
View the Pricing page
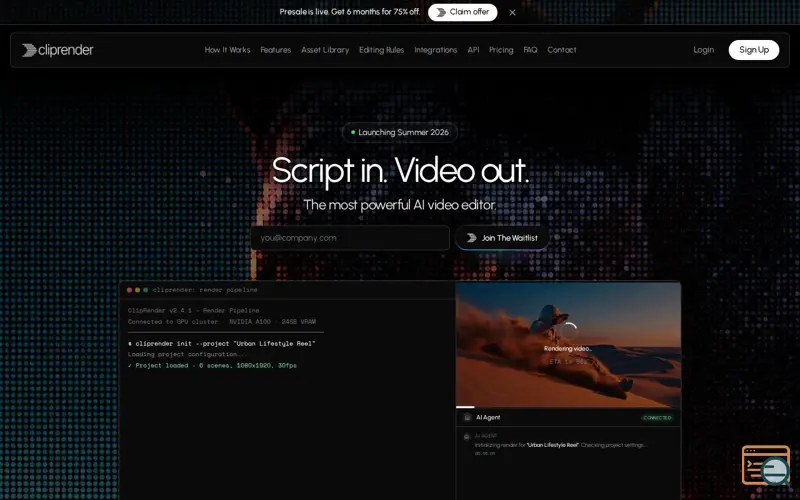501,50
